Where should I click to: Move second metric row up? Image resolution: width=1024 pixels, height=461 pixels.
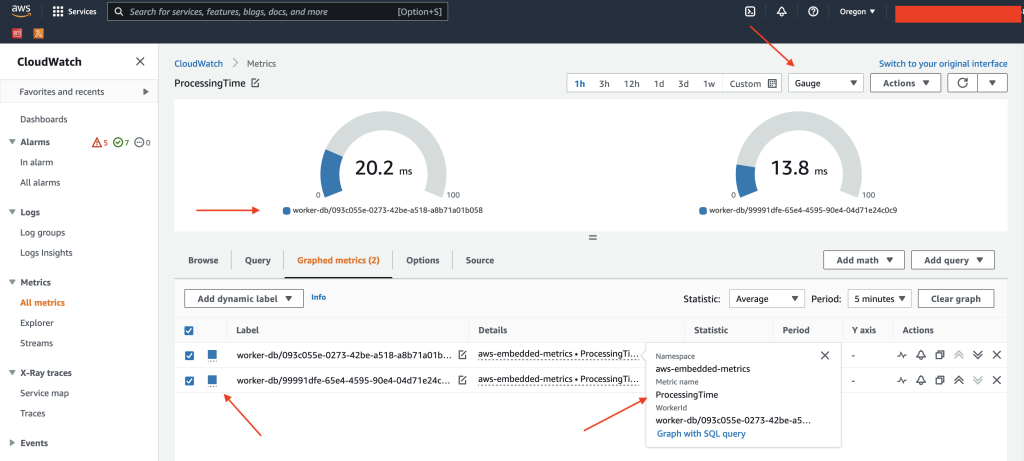point(959,380)
